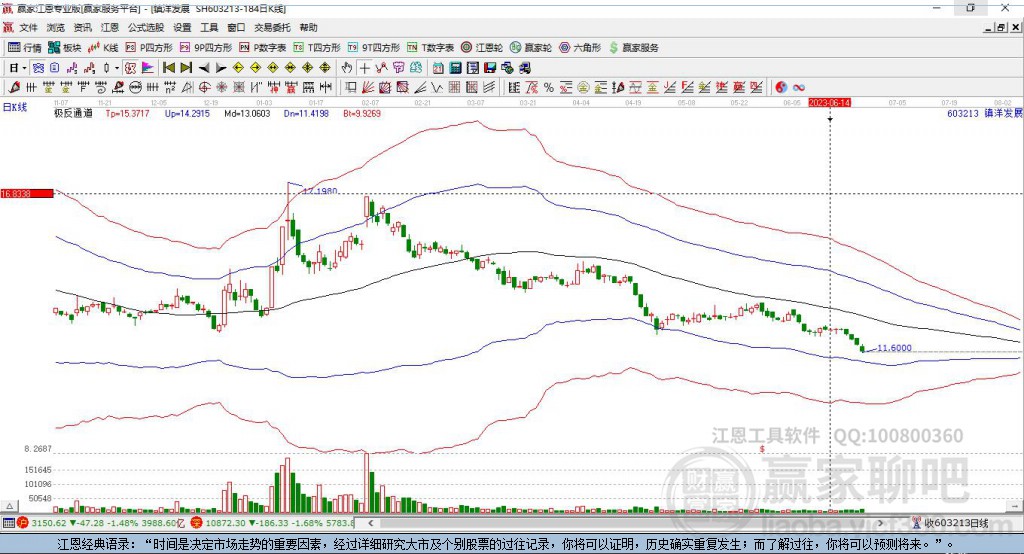This screenshot has height=554, width=1024.
Task: Click the Tp=15.3717 indicator value
Action: (127, 114)
